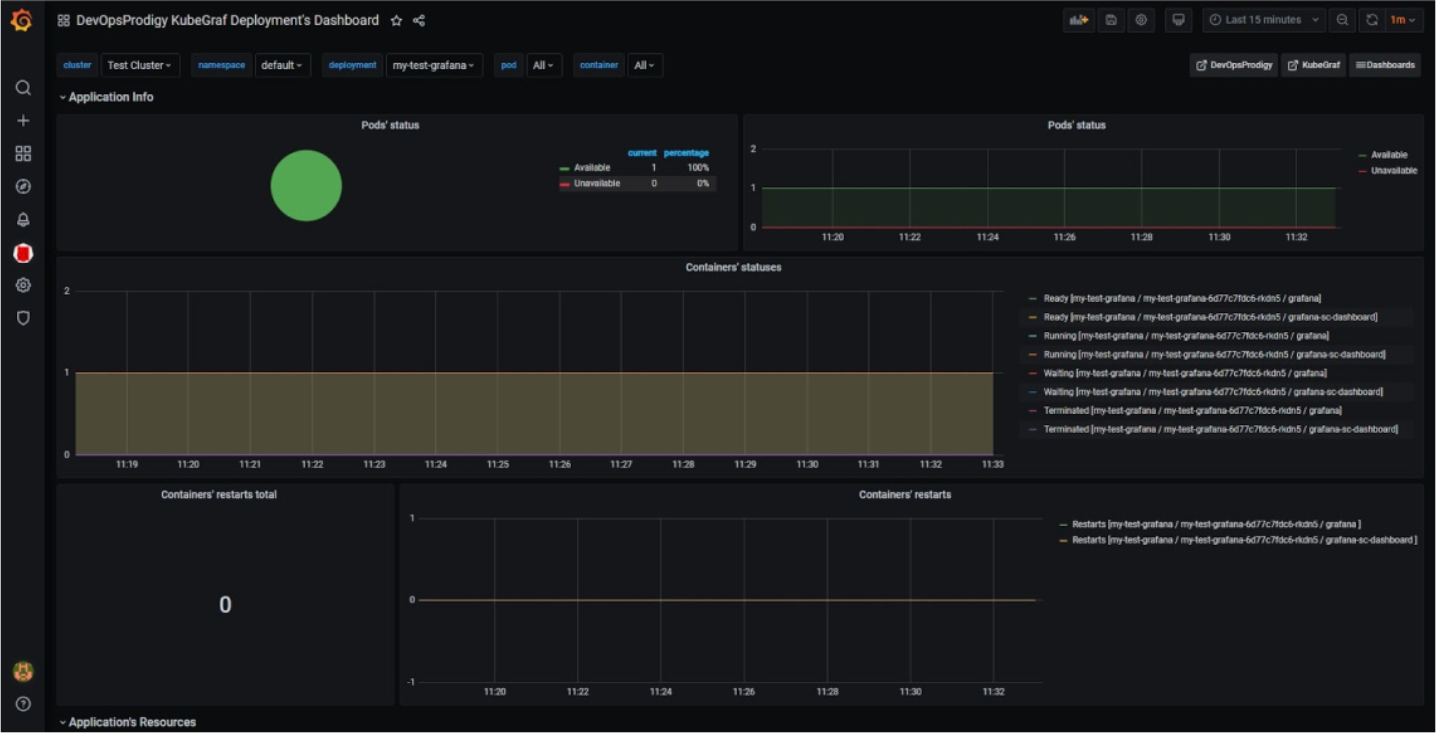Click the cluster variable label
This screenshot has height=738, width=1438.
(x=77, y=65)
